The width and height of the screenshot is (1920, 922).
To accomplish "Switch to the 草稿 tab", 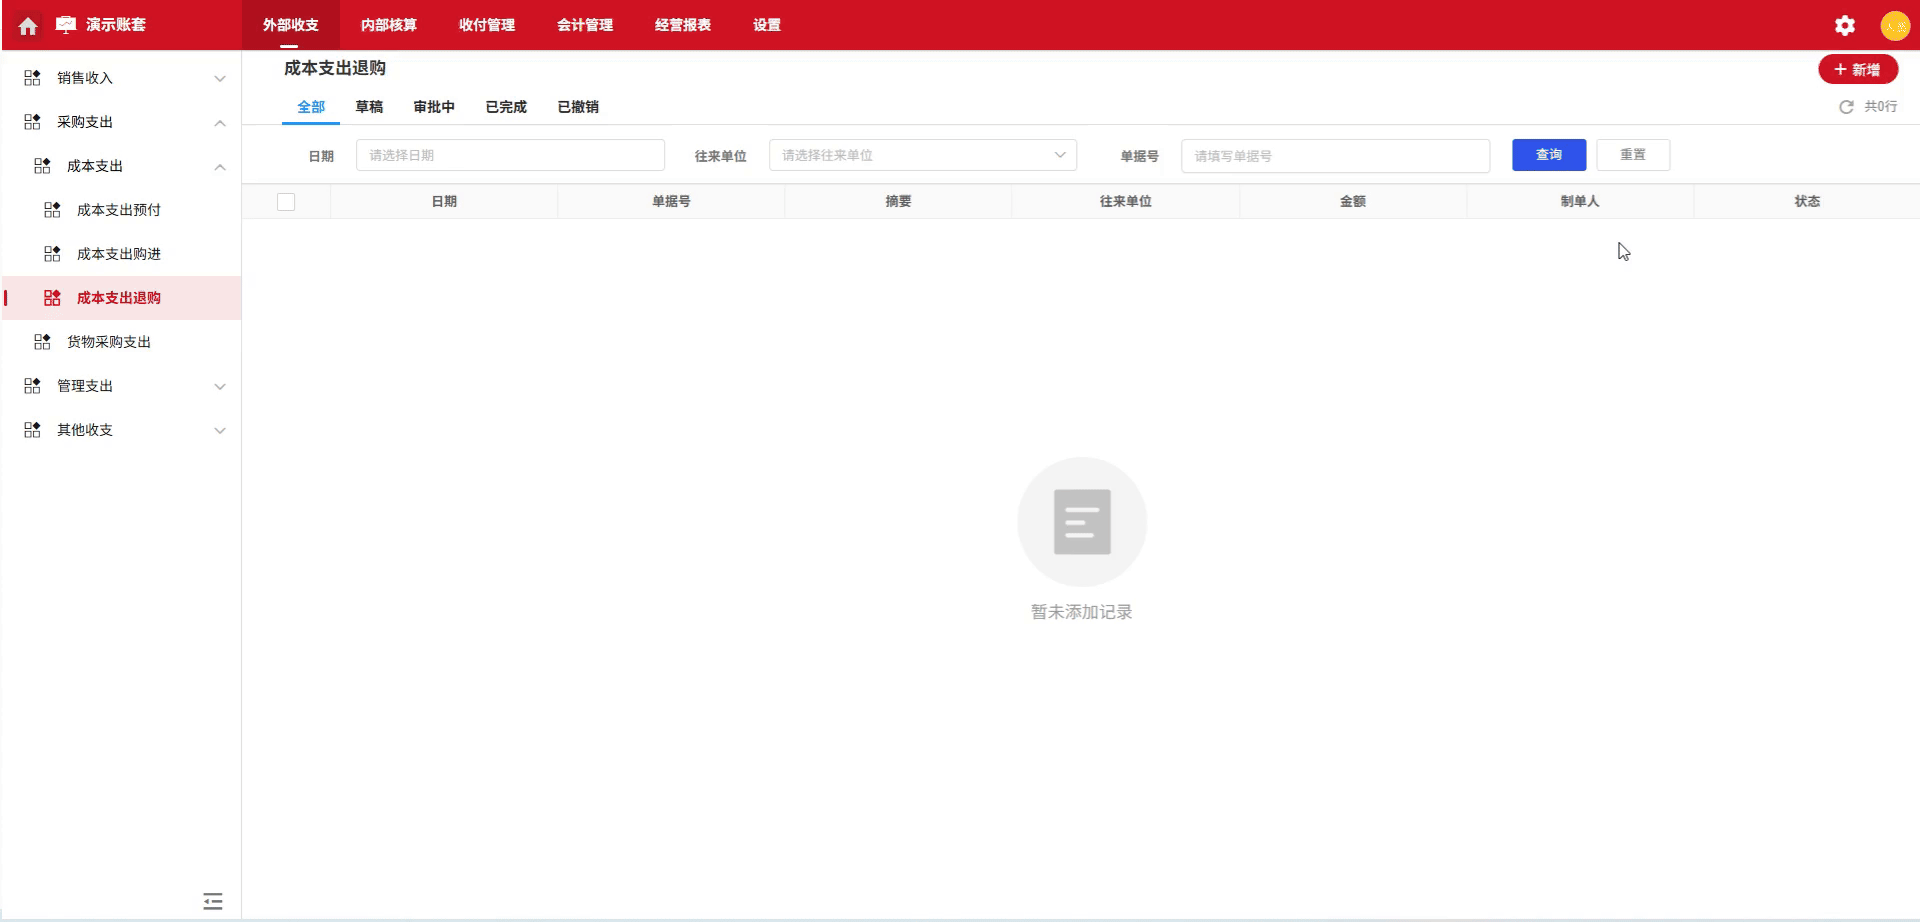I will coord(370,106).
